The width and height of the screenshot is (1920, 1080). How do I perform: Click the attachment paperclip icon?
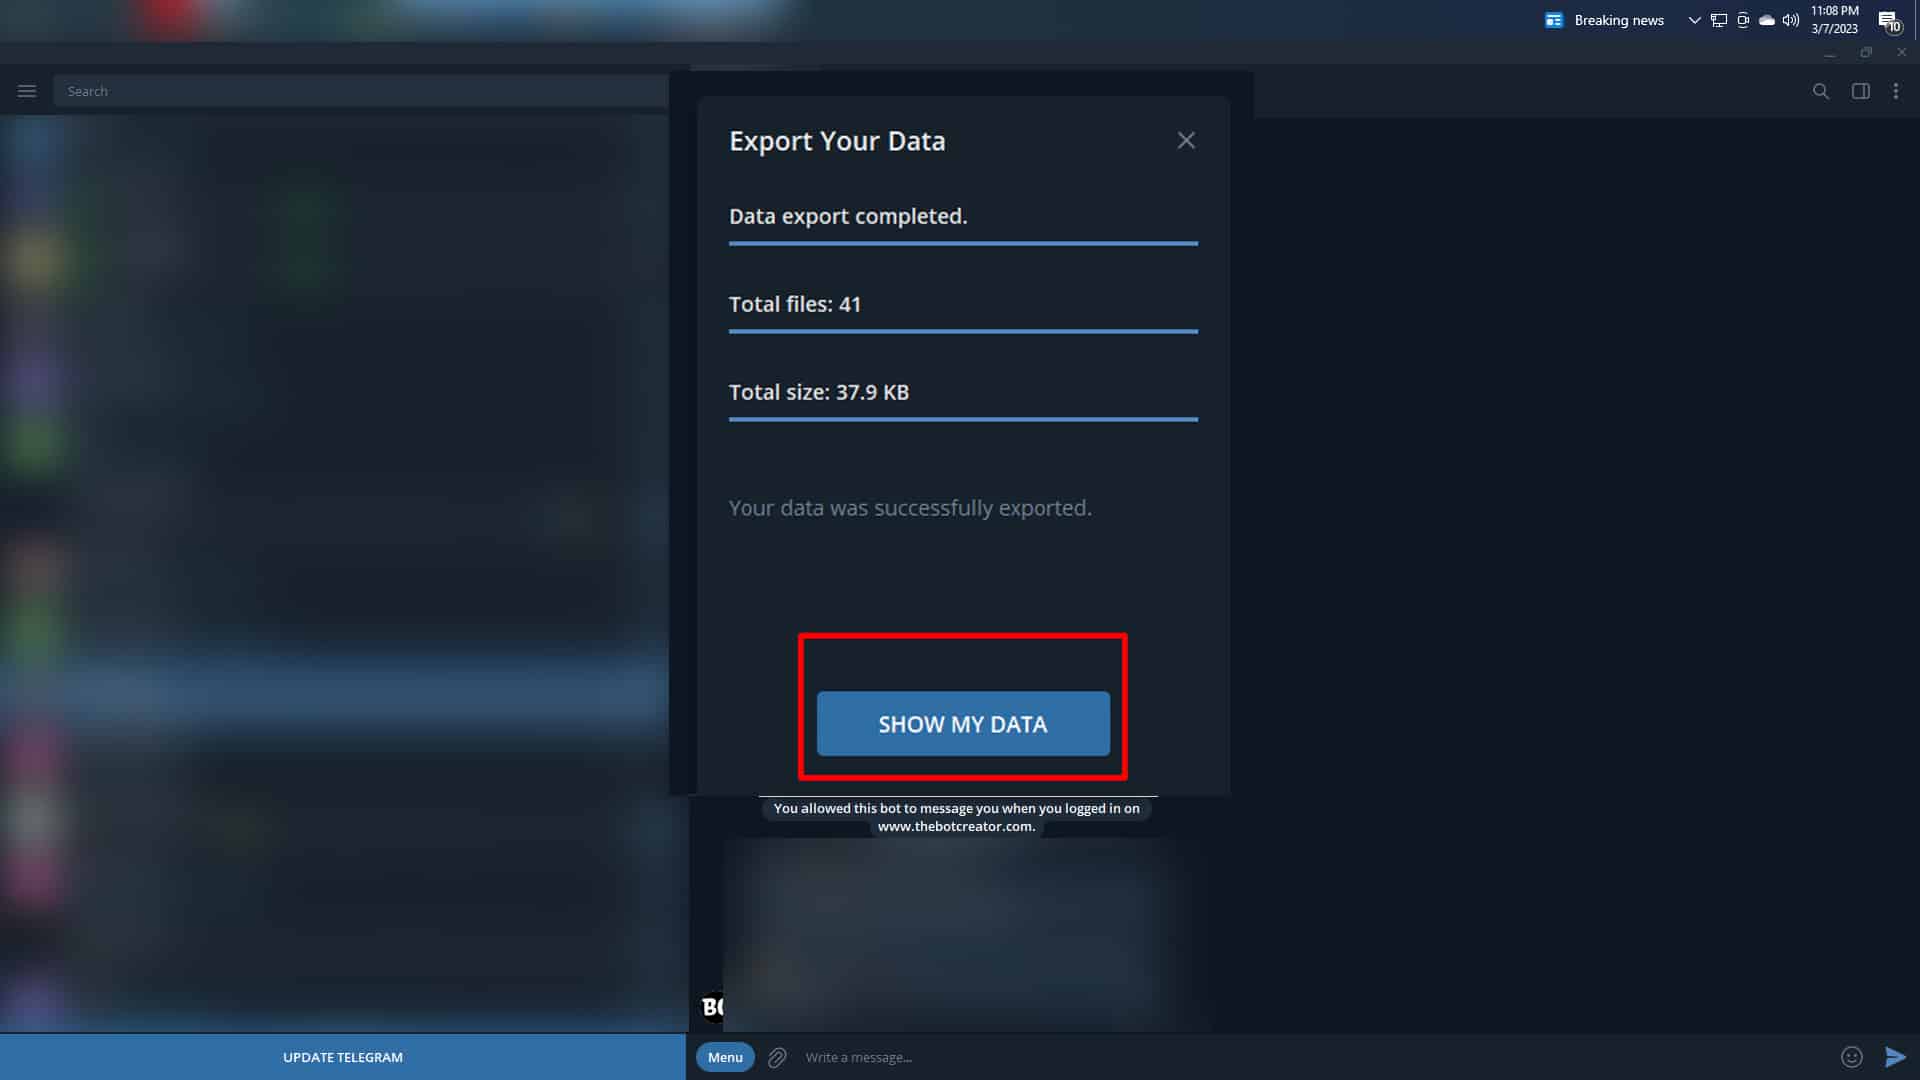777,1056
